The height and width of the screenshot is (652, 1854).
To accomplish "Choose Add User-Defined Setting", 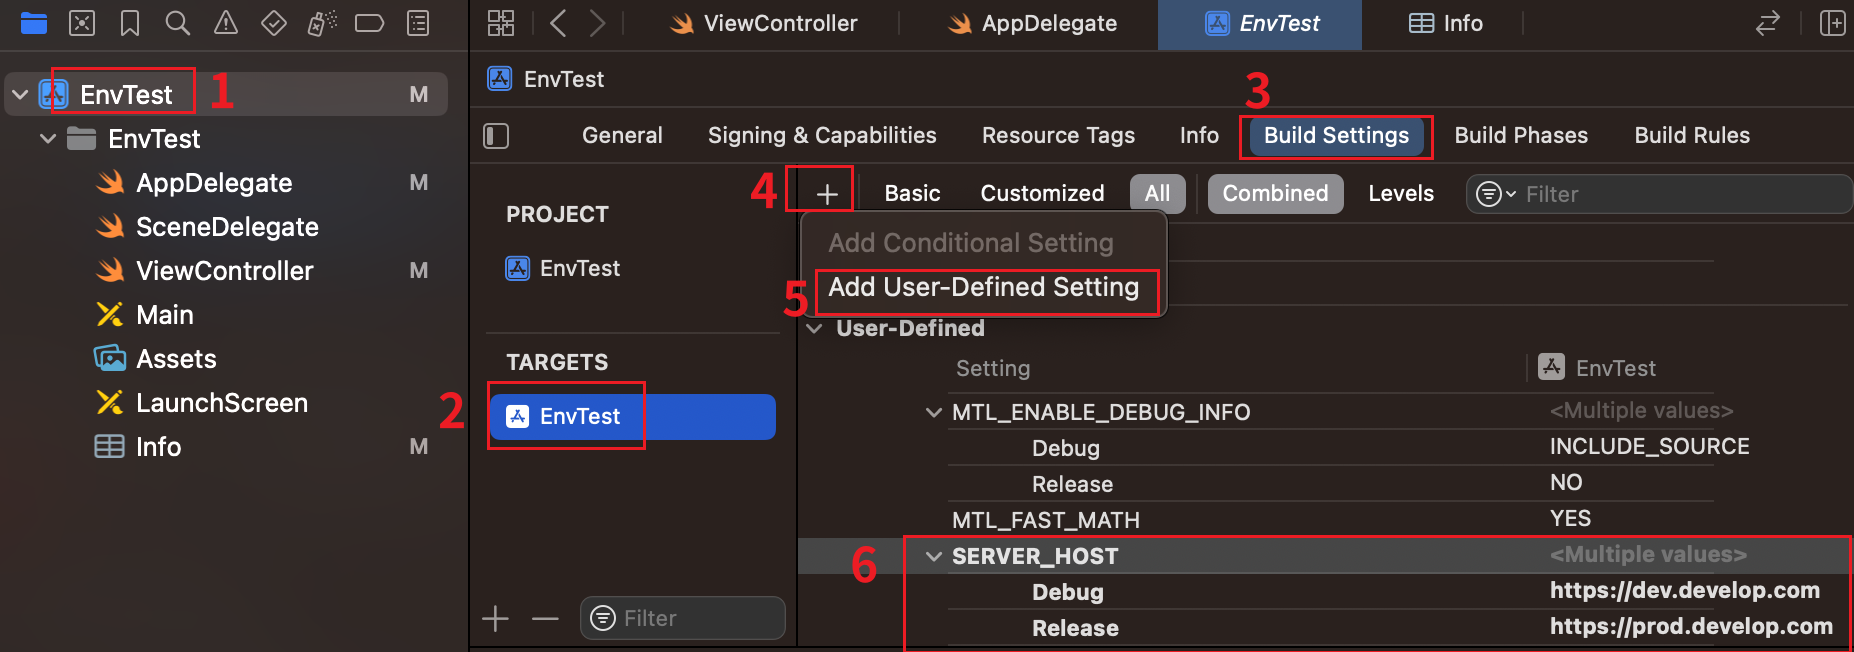I will [x=984, y=288].
